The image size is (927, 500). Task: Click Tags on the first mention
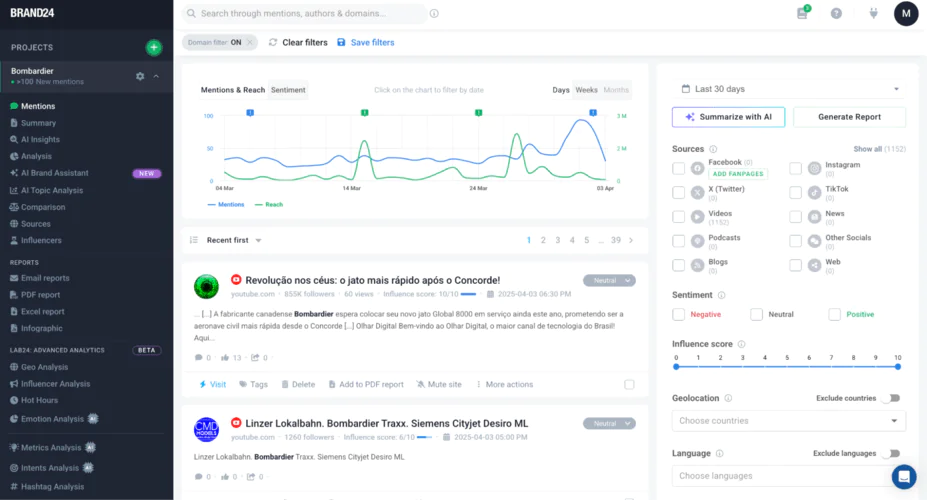click(x=253, y=385)
